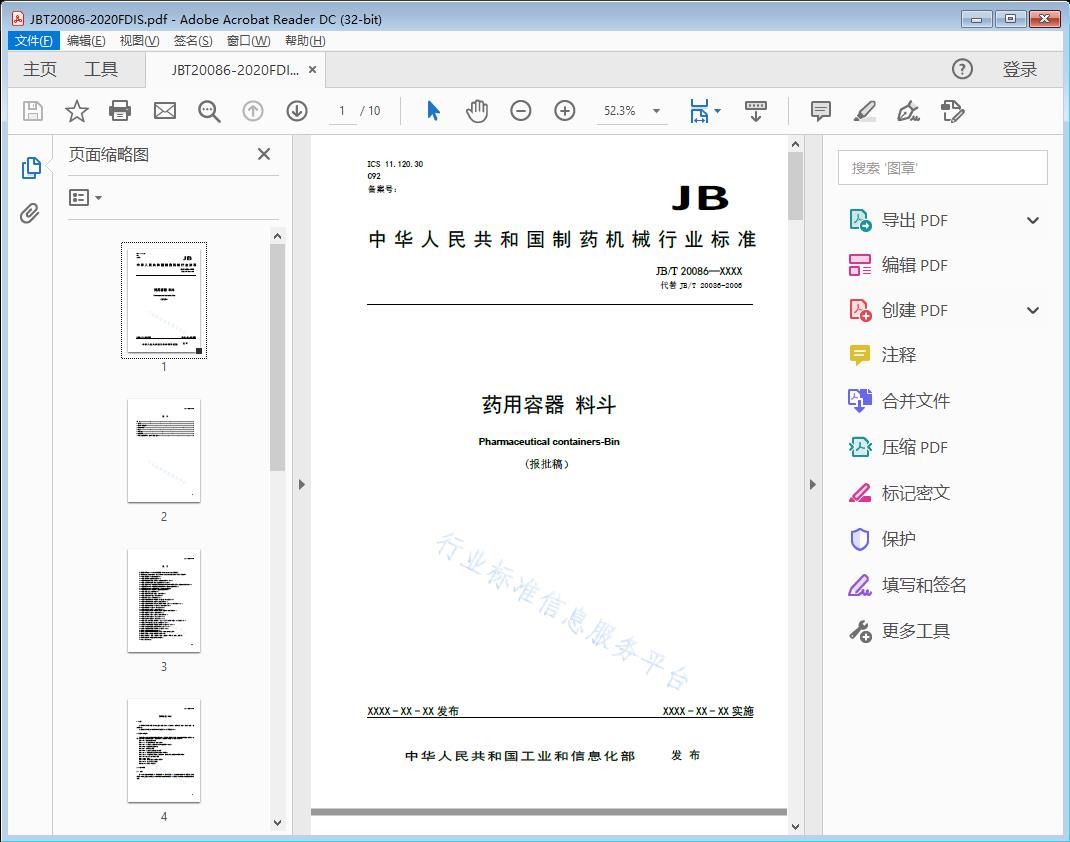Open 更多工具 in the right panel
Image resolution: width=1070 pixels, height=842 pixels.
point(916,631)
